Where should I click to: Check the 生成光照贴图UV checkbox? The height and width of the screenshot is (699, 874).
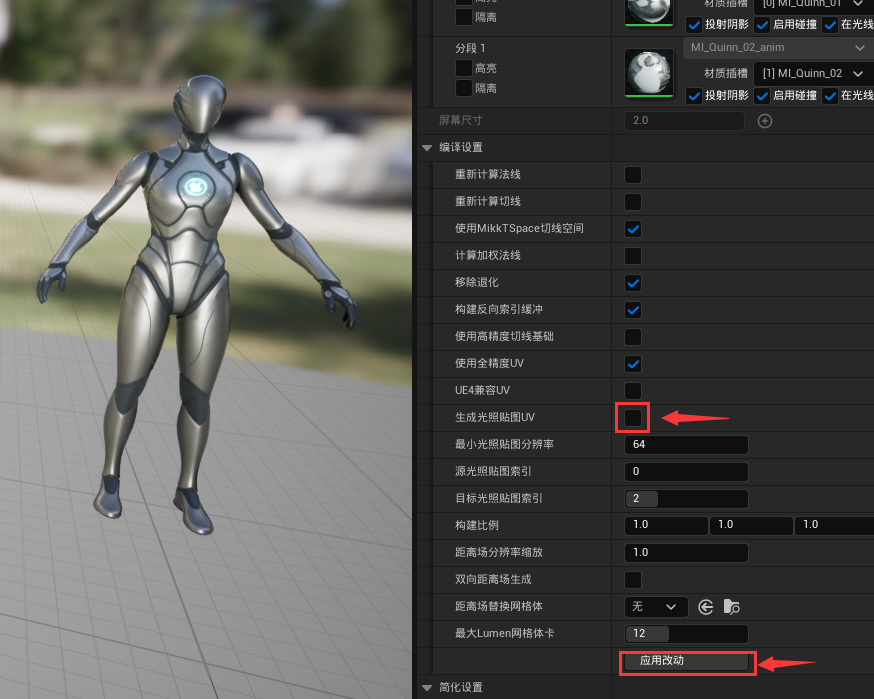click(x=633, y=418)
